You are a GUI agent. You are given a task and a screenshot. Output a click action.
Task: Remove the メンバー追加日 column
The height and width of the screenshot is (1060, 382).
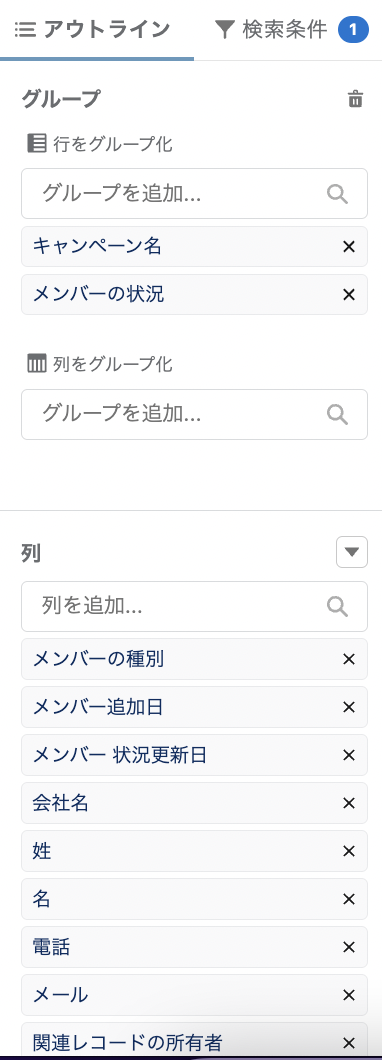(349, 707)
